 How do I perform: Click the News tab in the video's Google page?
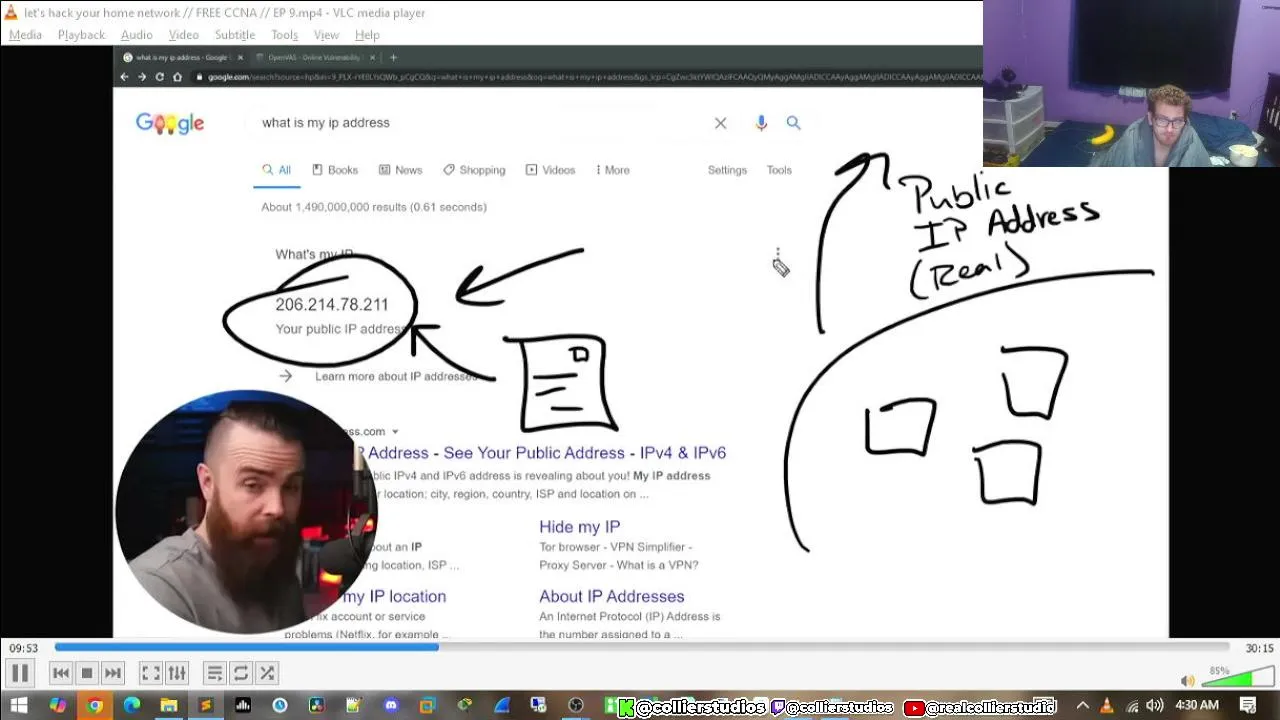pos(400,170)
